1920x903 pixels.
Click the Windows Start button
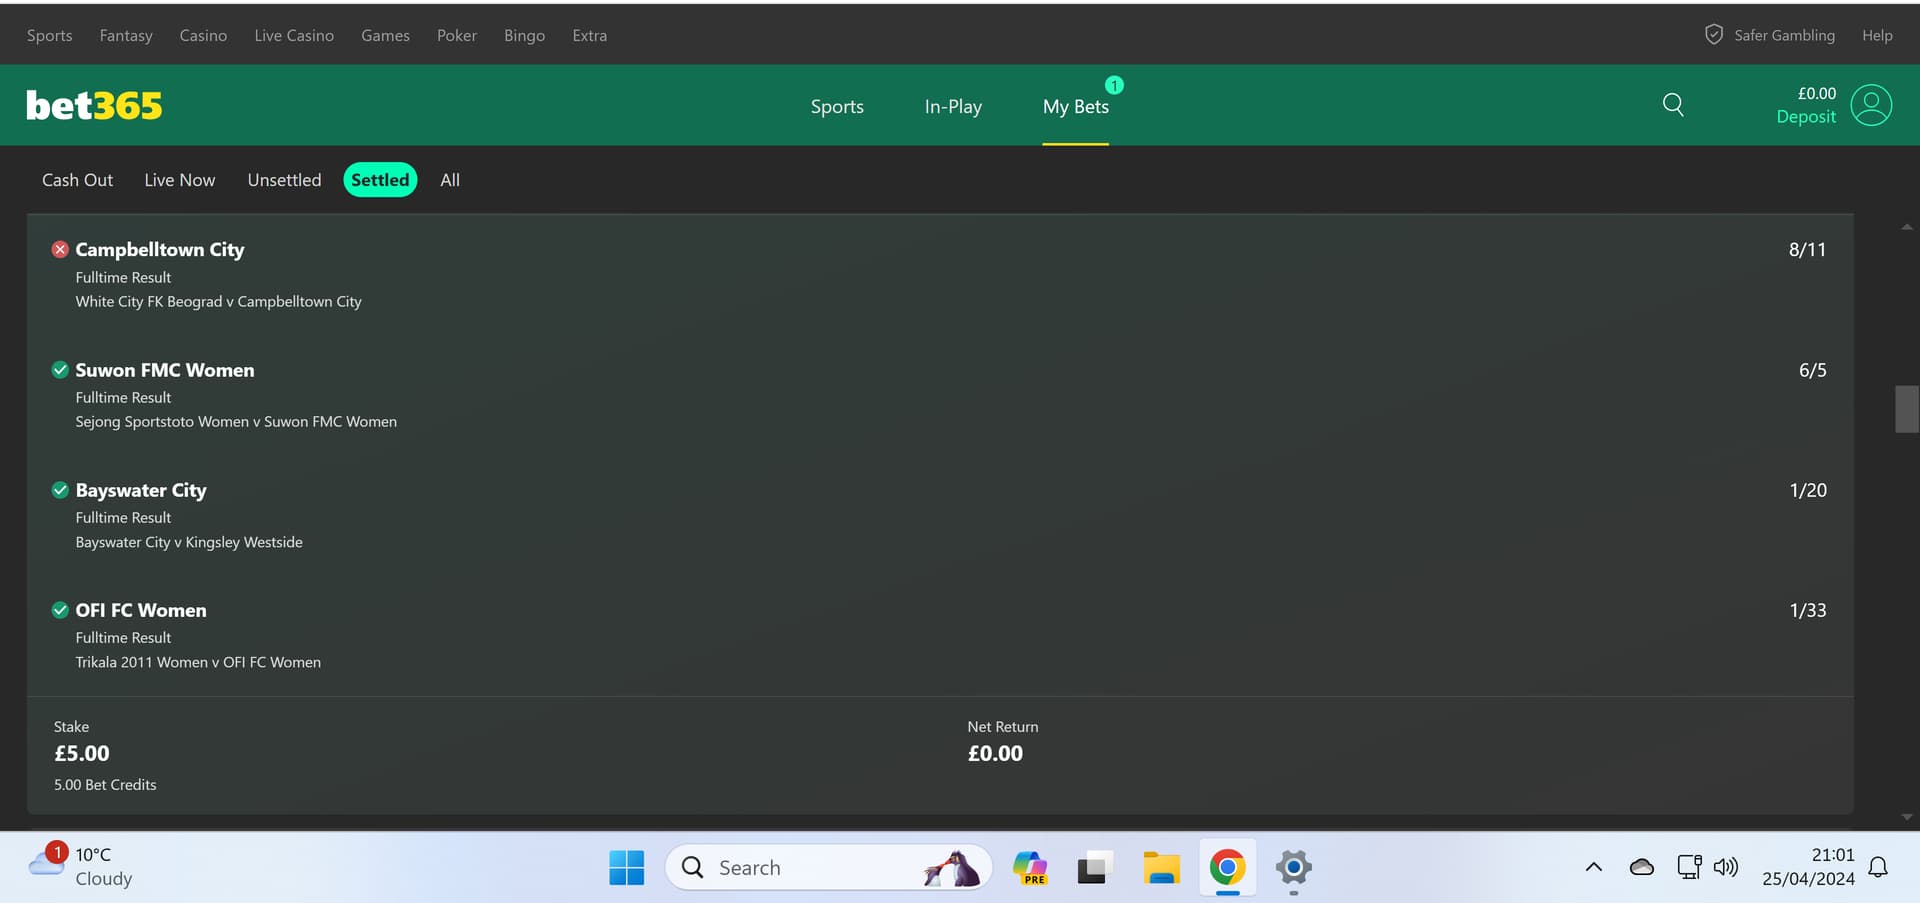coord(627,867)
